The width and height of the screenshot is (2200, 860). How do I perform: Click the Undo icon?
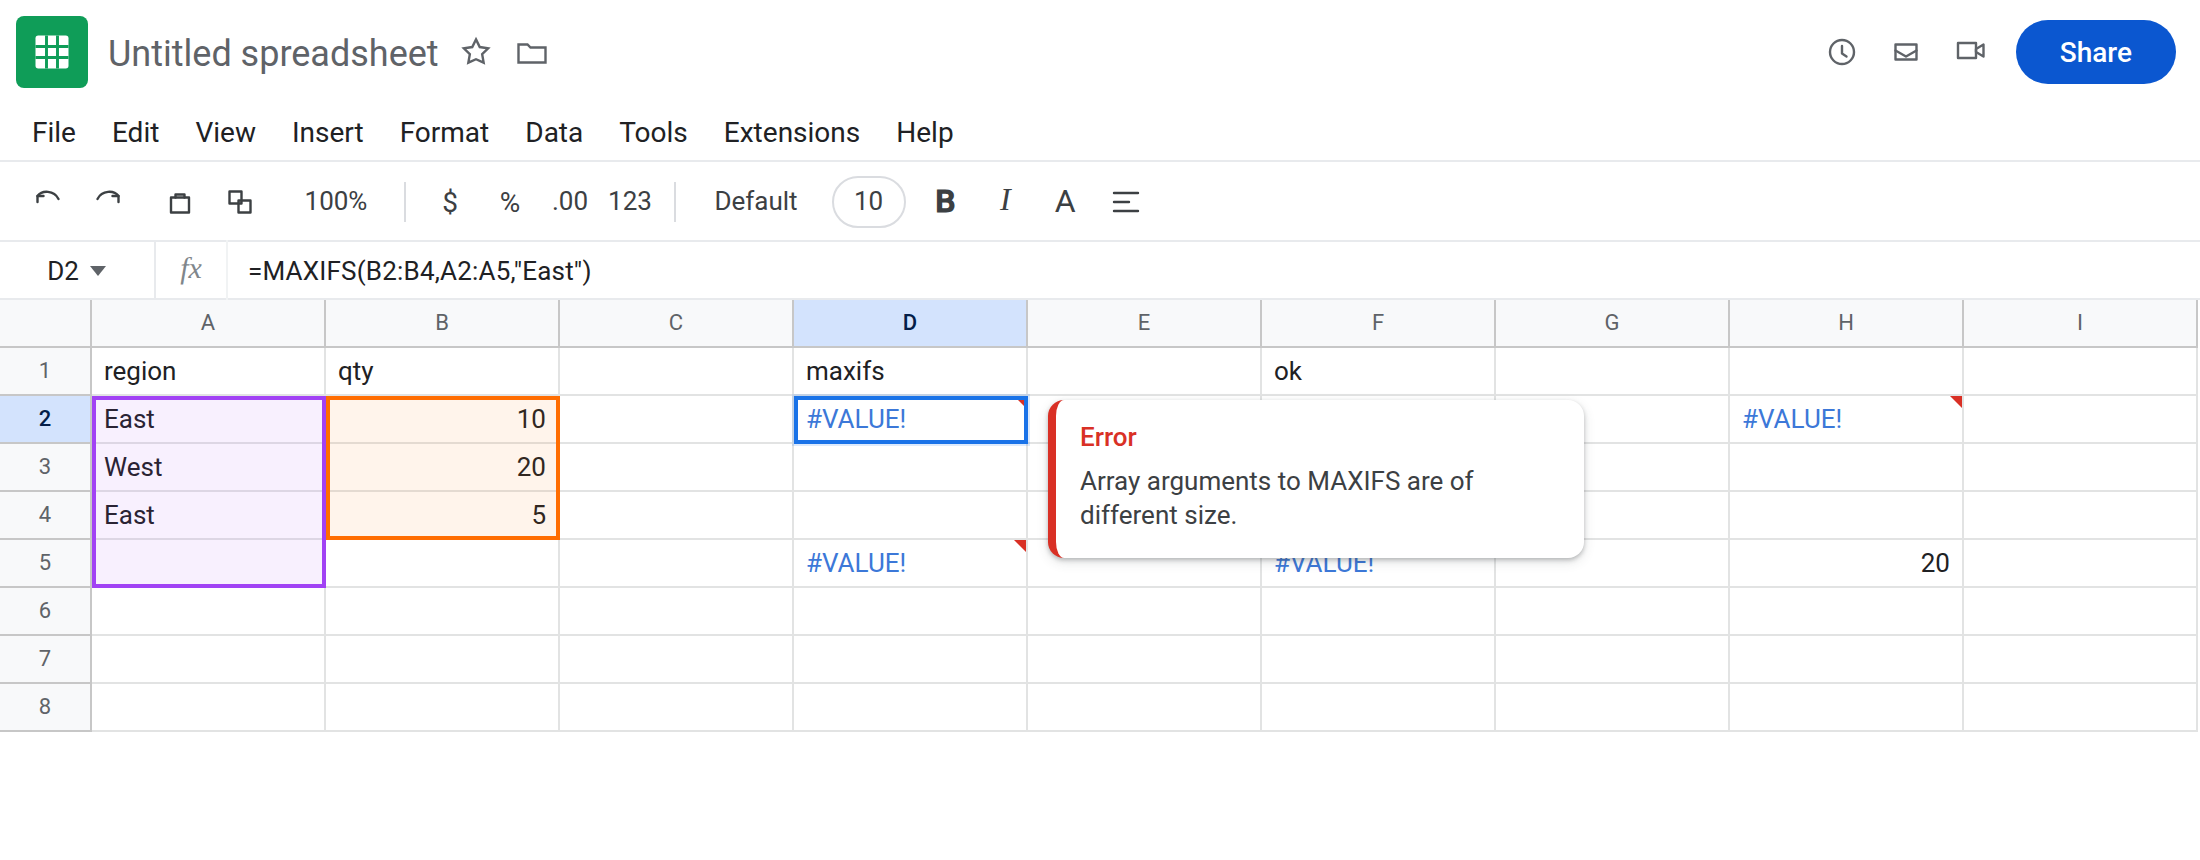pyautogui.click(x=48, y=201)
